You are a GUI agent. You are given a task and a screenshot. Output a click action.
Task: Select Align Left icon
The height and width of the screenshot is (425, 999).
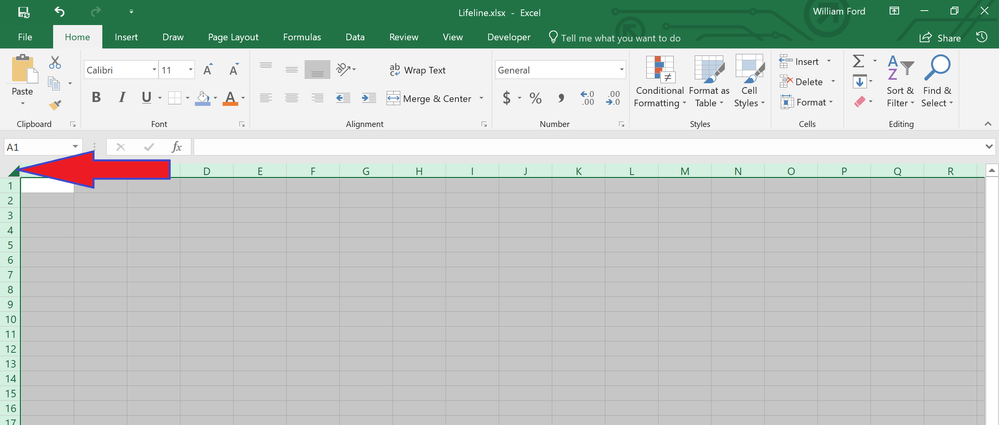tap(266, 98)
